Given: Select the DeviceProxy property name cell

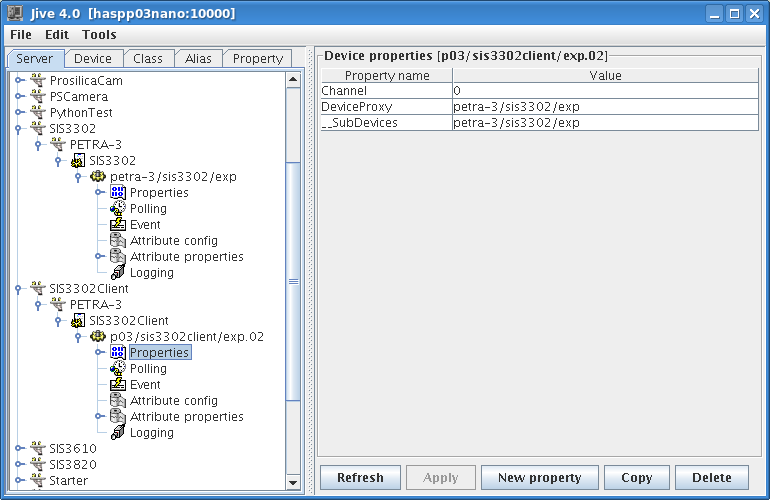Looking at the screenshot, I should [386, 107].
